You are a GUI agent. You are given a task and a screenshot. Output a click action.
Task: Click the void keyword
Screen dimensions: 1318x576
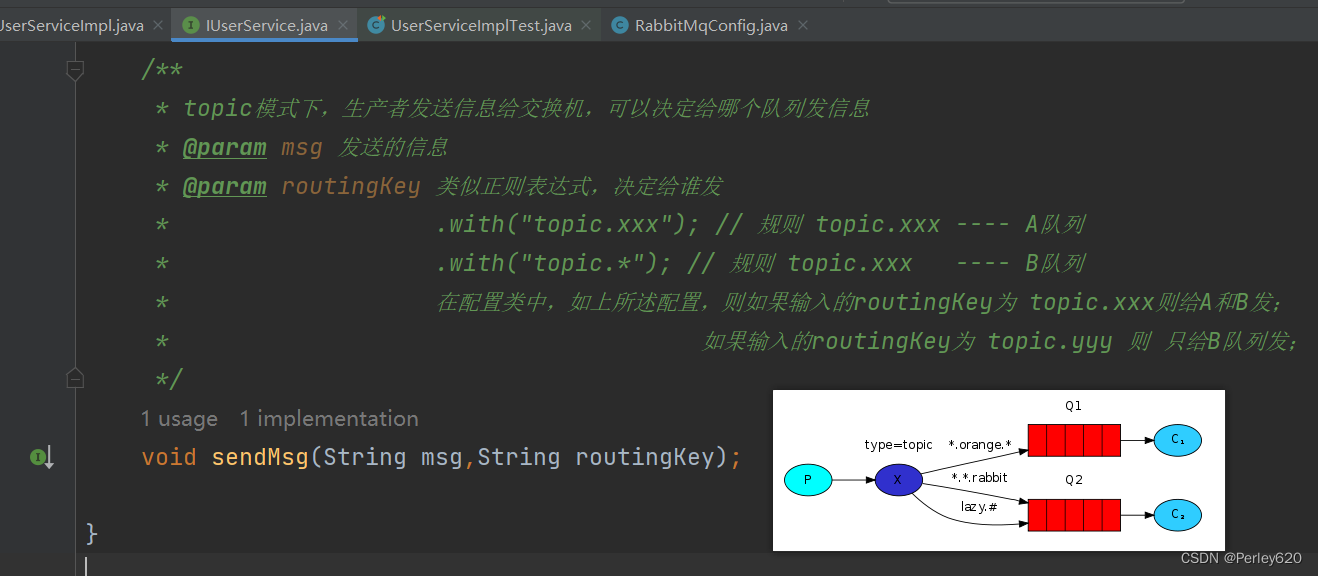click(x=169, y=458)
